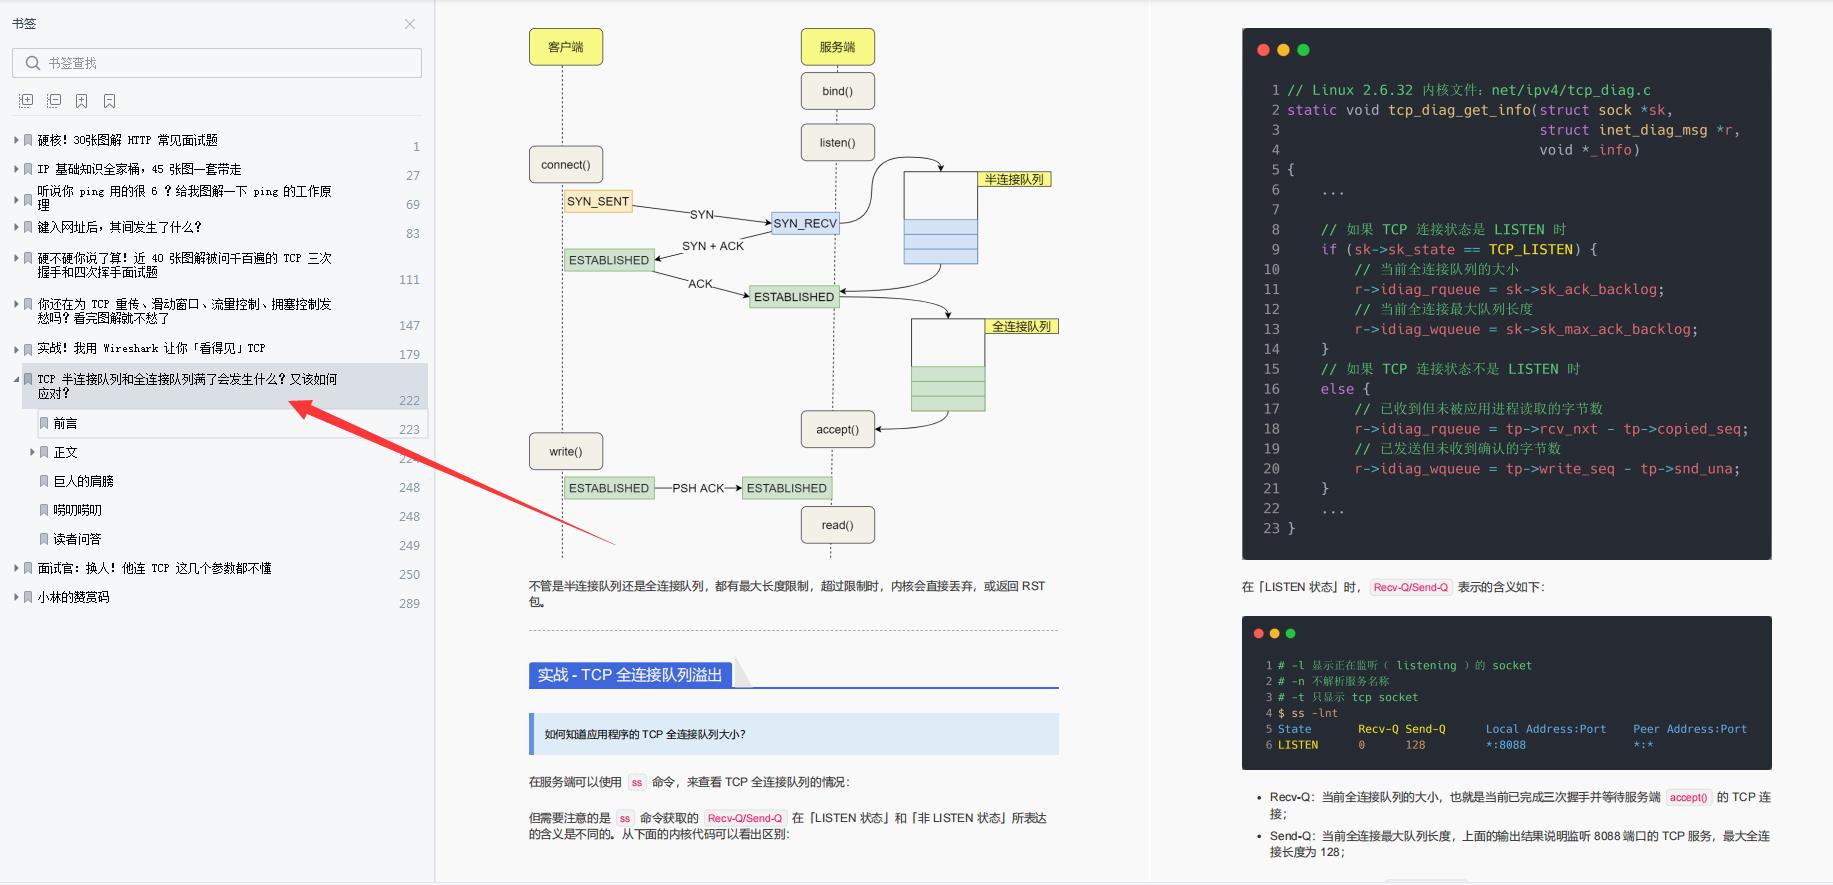Image resolution: width=1833 pixels, height=885 pixels.
Task: Click the '$ ss -lnt' command line
Action: coord(1308,713)
